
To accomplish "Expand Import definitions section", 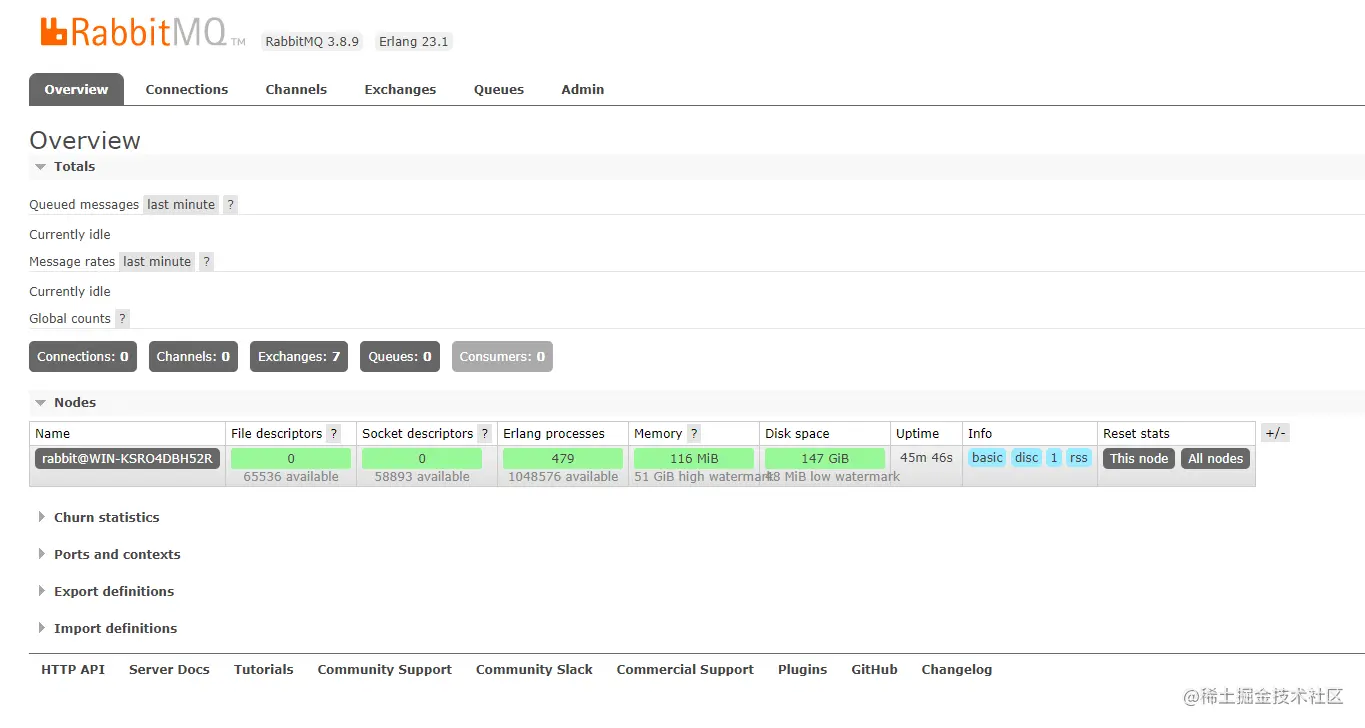I will [x=107, y=628].
